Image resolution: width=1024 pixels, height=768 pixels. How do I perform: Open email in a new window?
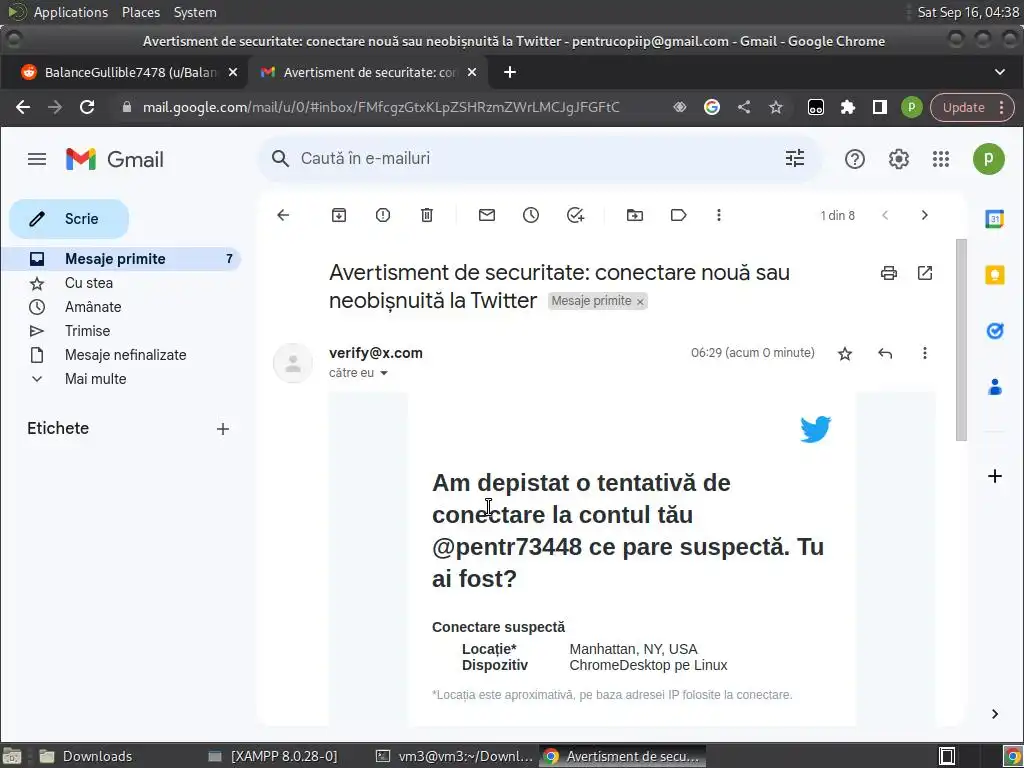click(925, 273)
